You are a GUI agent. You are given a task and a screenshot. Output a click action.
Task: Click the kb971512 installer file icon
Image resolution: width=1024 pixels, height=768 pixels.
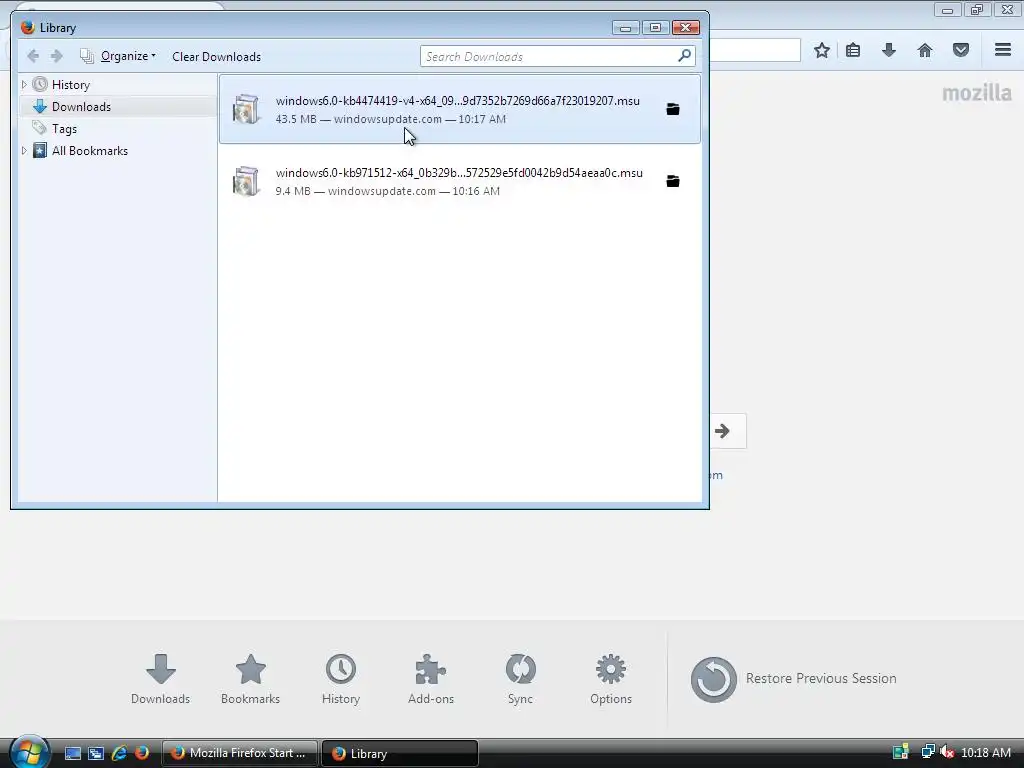246,181
